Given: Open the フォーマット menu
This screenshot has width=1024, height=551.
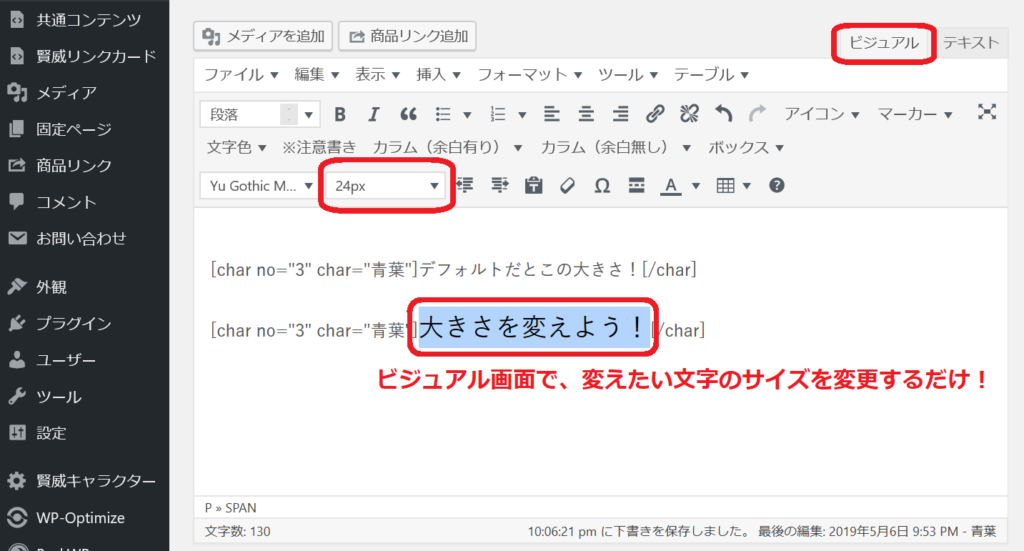Looking at the screenshot, I should pyautogui.click(x=530, y=74).
